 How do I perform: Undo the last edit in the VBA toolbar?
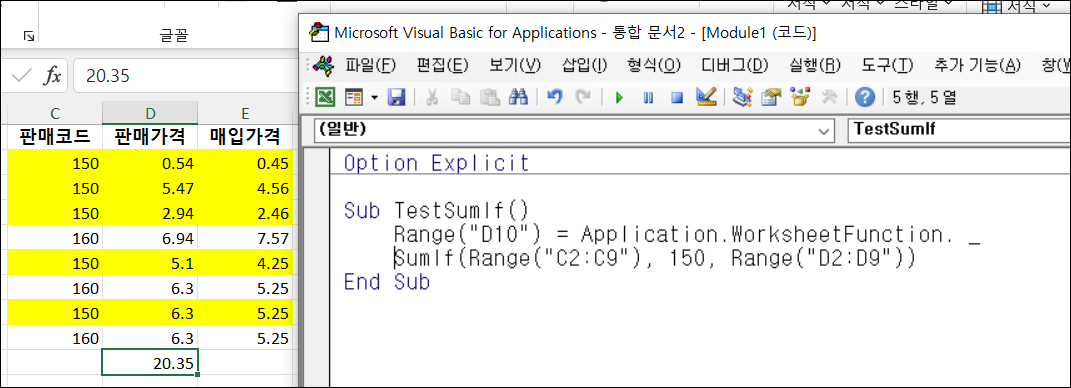(x=555, y=98)
